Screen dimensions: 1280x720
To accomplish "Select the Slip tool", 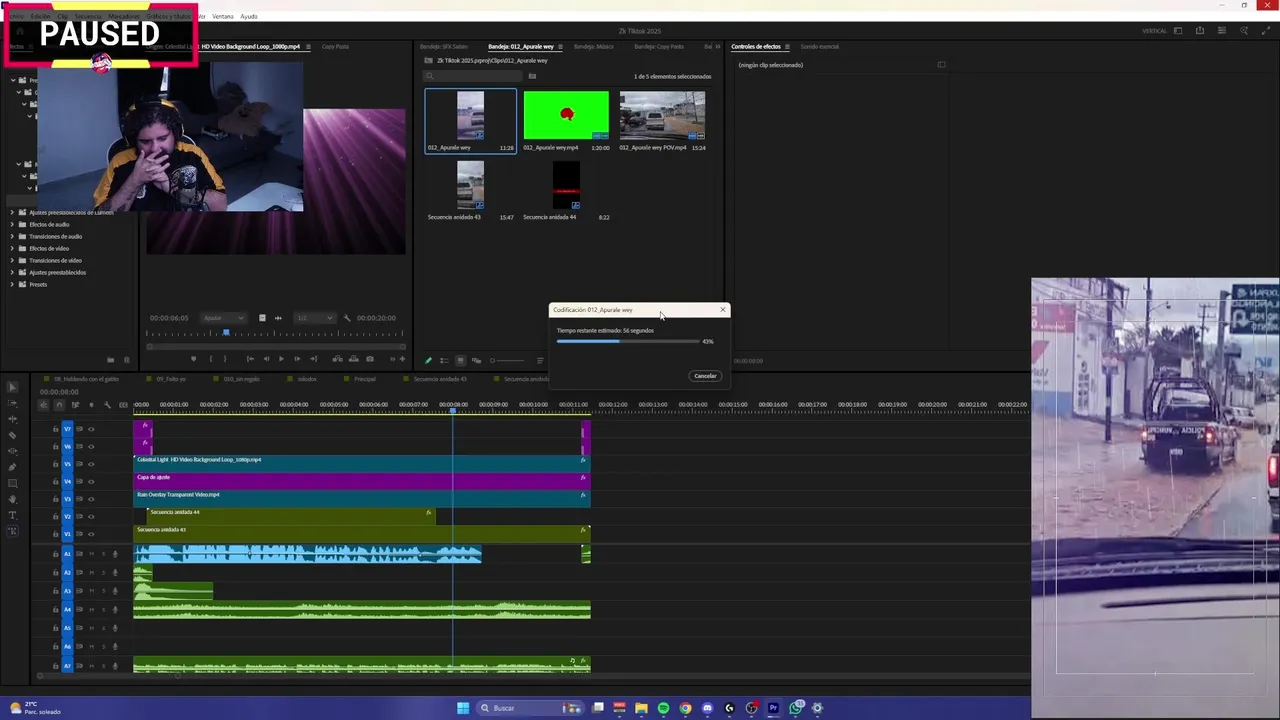I will [x=12, y=451].
